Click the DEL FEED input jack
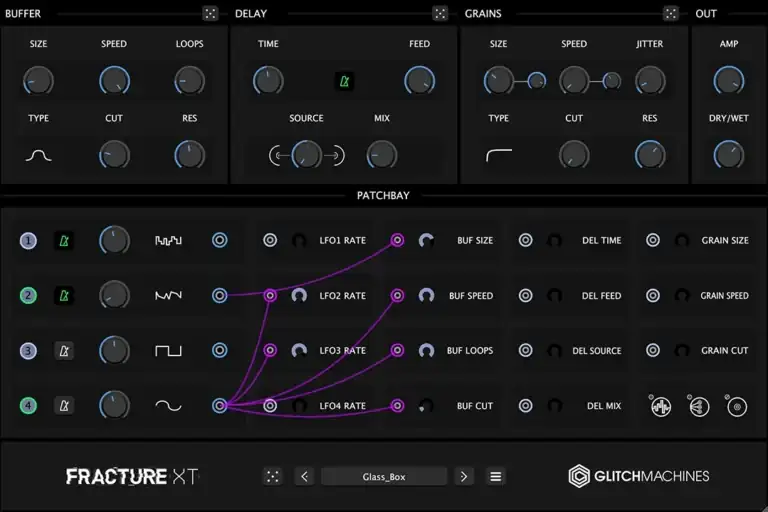Image resolution: width=768 pixels, height=512 pixels. click(x=526, y=295)
